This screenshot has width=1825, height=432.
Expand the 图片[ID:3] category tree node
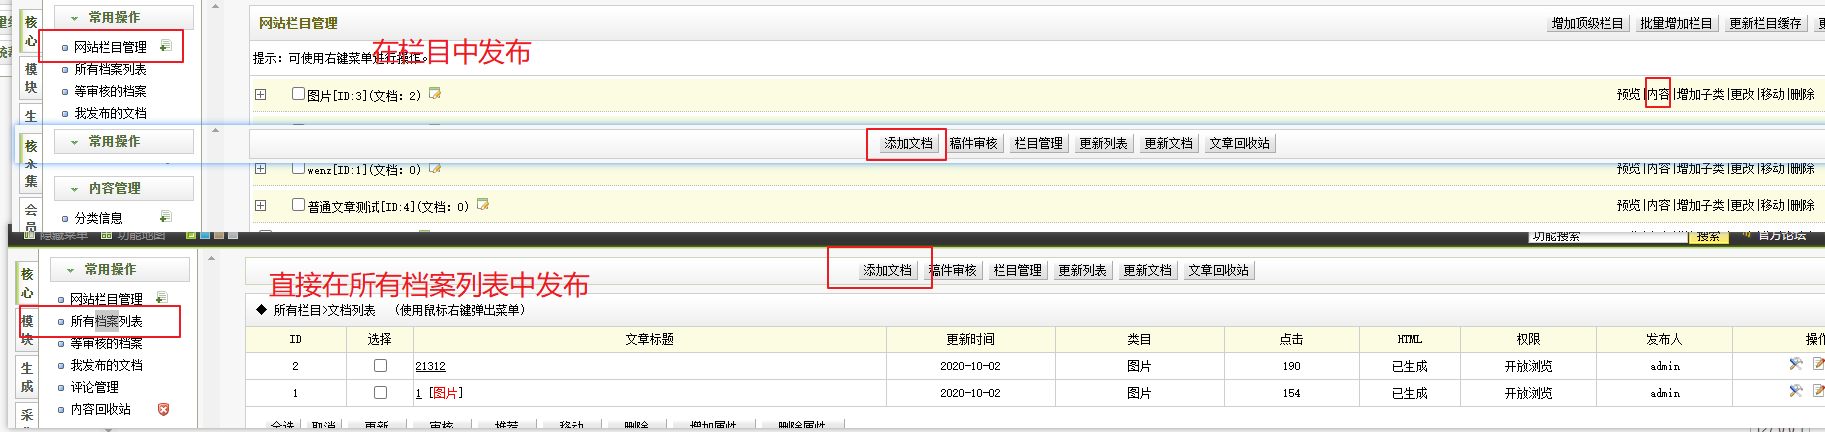click(260, 94)
